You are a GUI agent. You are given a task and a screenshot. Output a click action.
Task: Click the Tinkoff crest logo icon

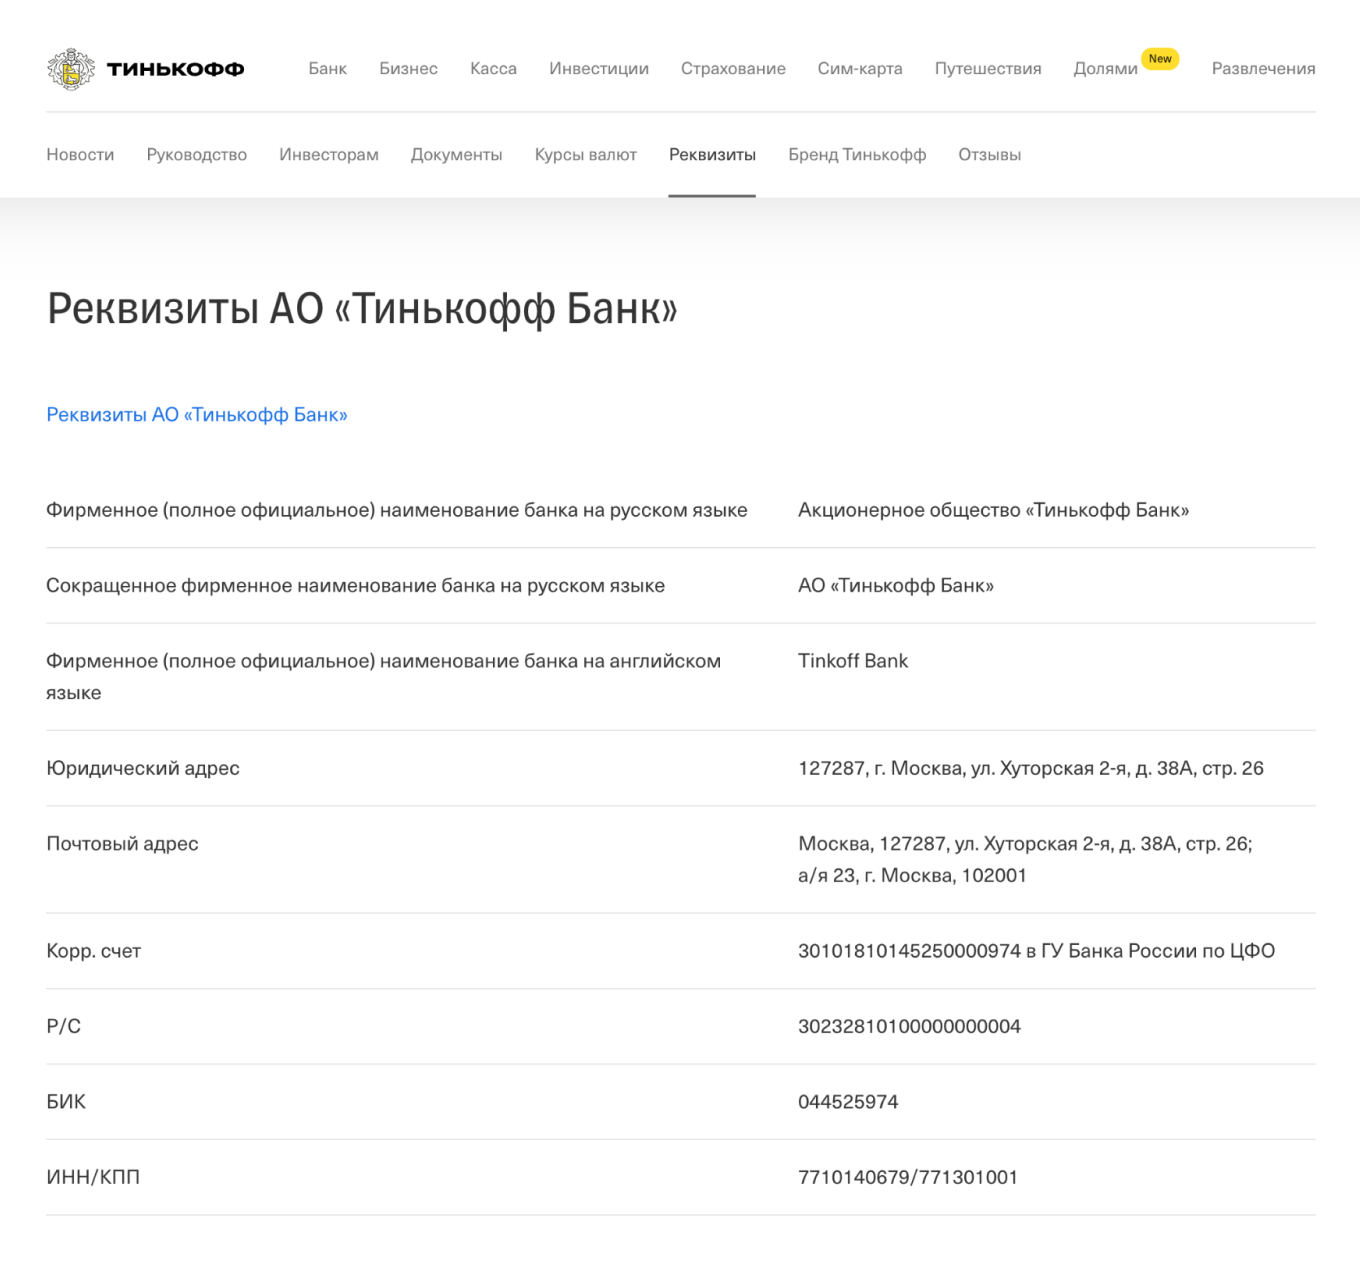71,69
